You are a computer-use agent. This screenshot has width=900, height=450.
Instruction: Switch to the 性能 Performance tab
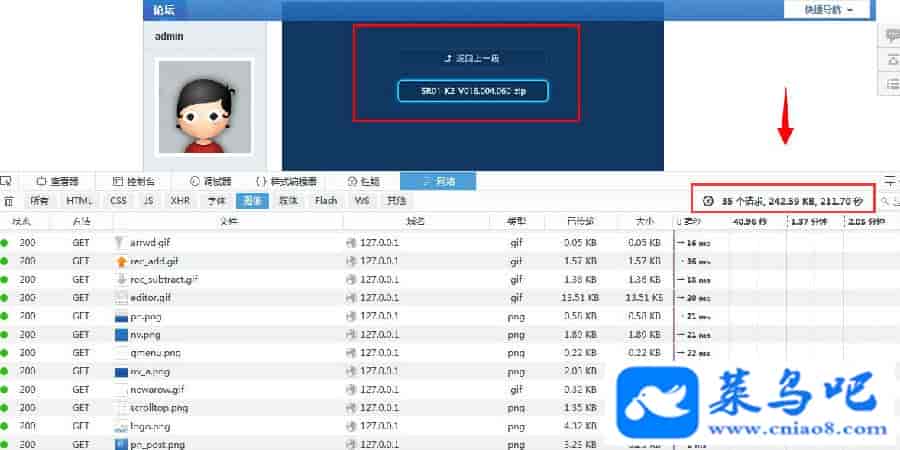(363, 181)
